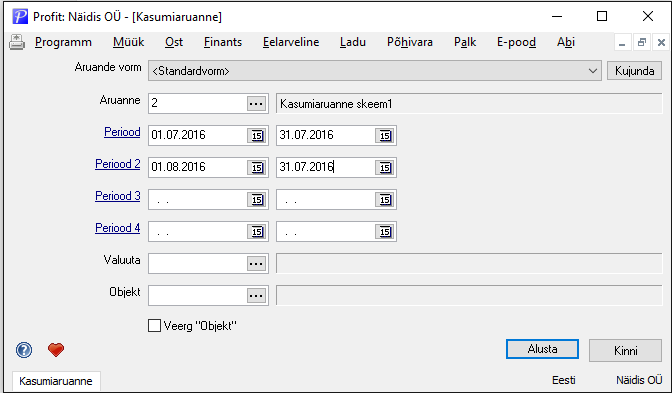Click the Profit app logo in title bar
672x393 pixels.
pos(20,17)
